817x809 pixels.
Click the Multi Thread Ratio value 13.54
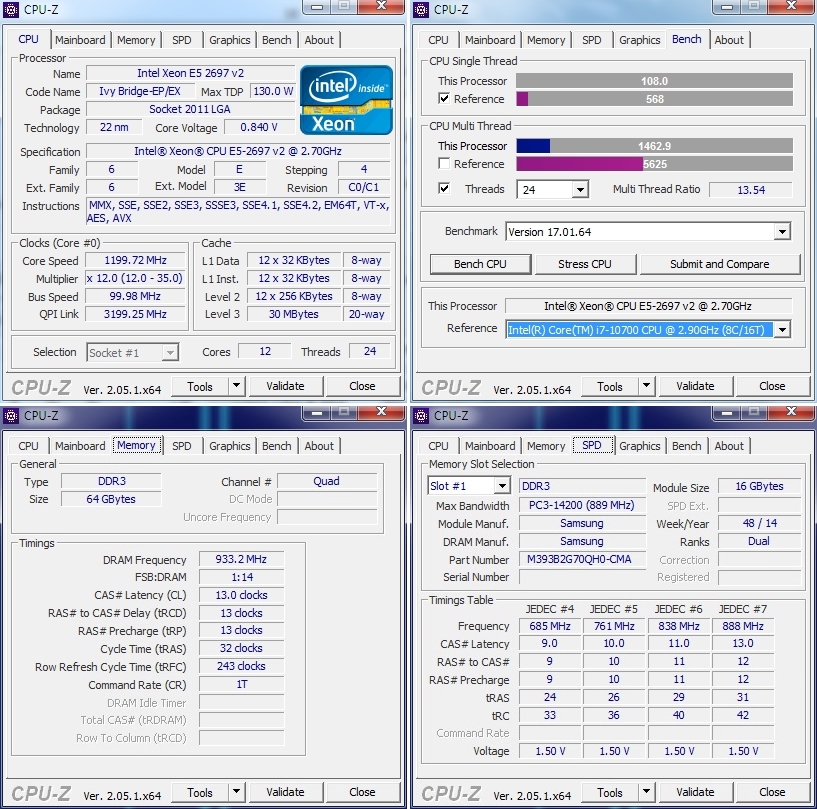click(x=751, y=190)
